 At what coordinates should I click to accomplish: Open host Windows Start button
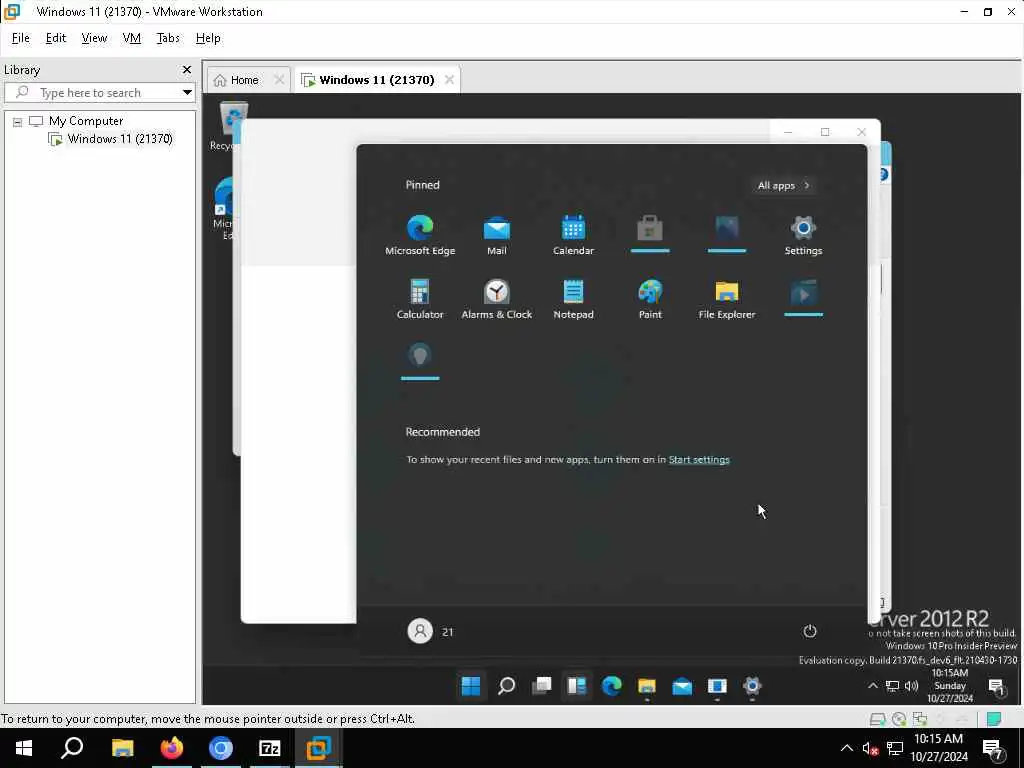click(24, 748)
